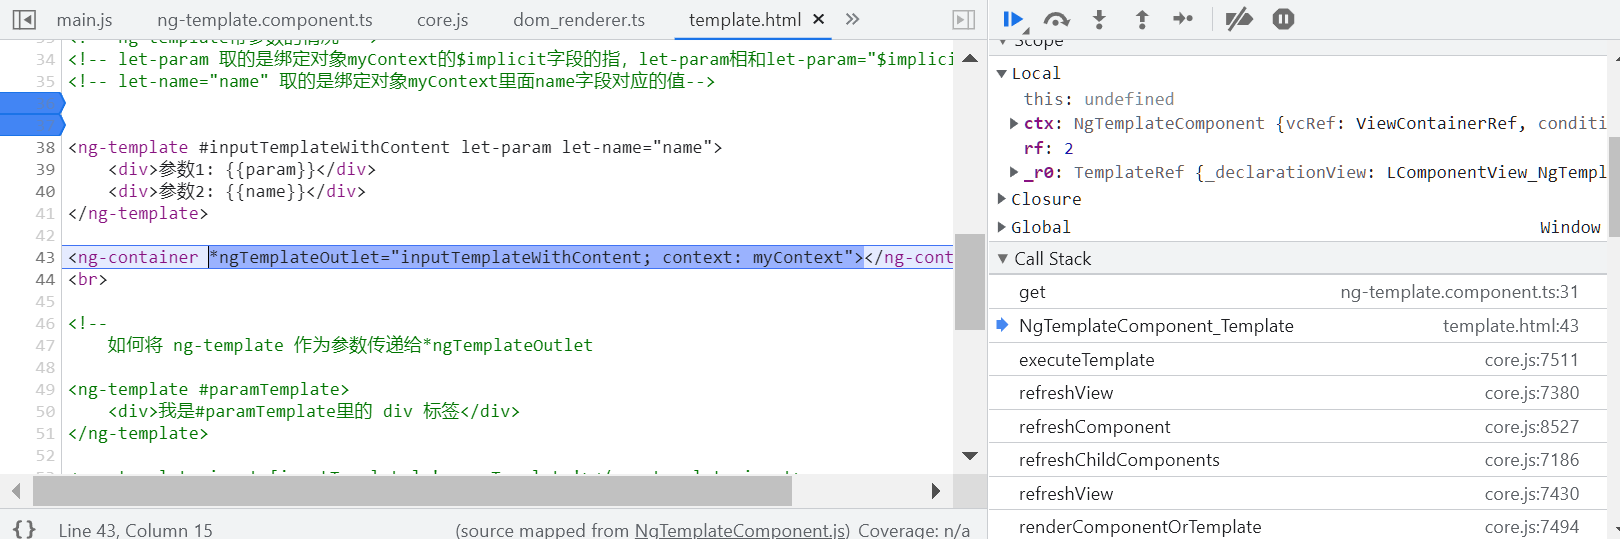The width and height of the screenshot is (1620, 539).
Task: Collapse the Scope section header
Action: click(1003, 43)
